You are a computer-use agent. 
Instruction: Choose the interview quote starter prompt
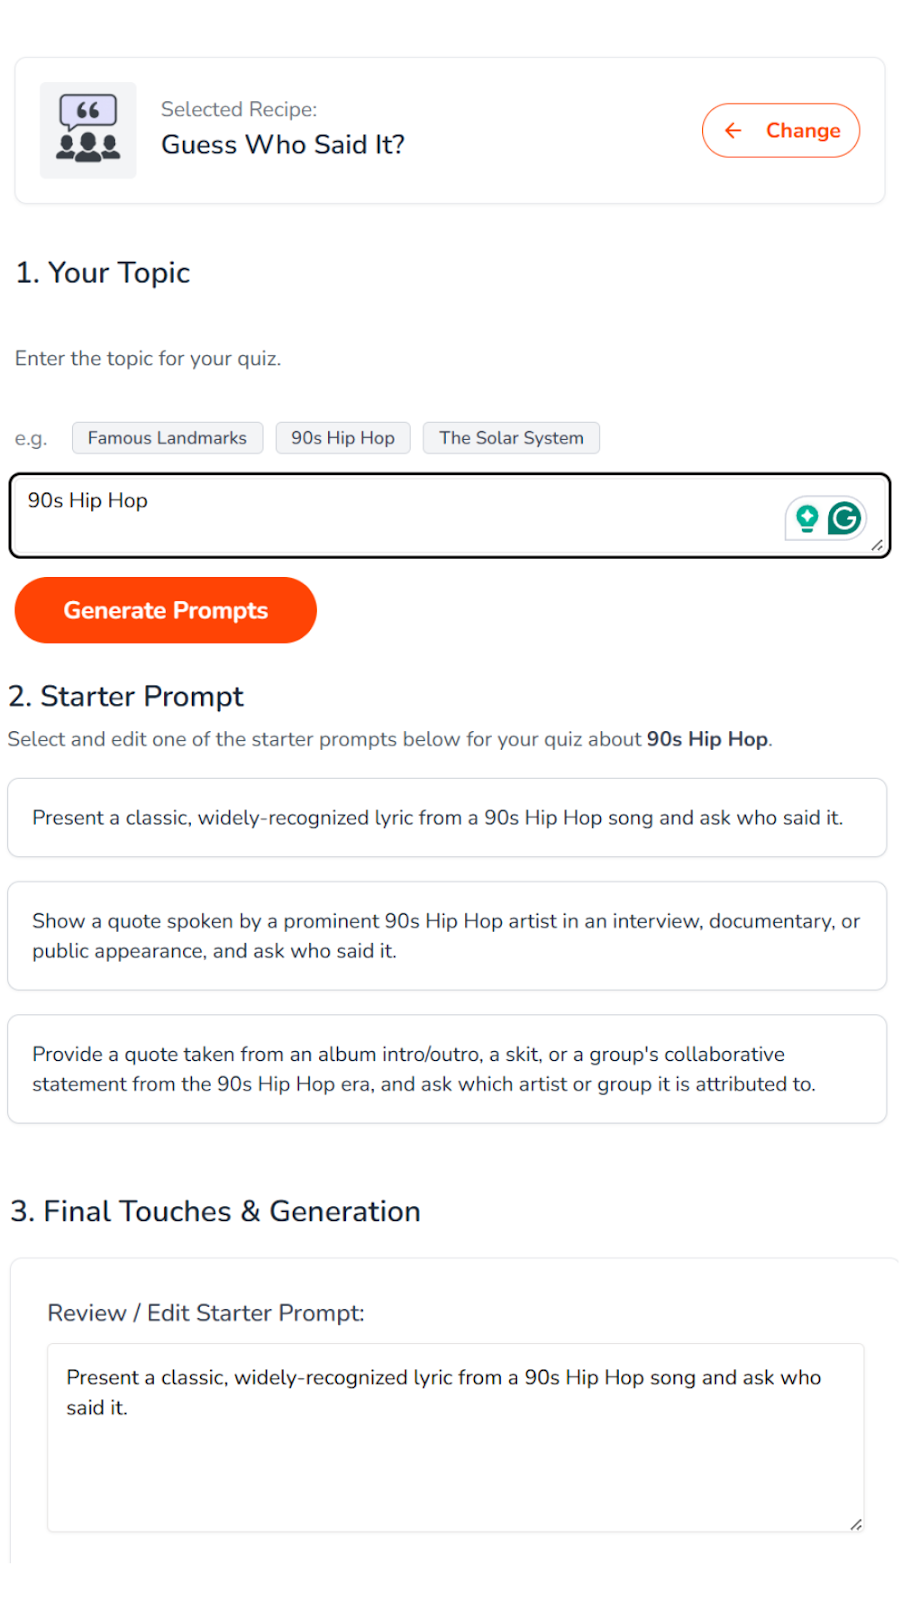tap(447, 936)
